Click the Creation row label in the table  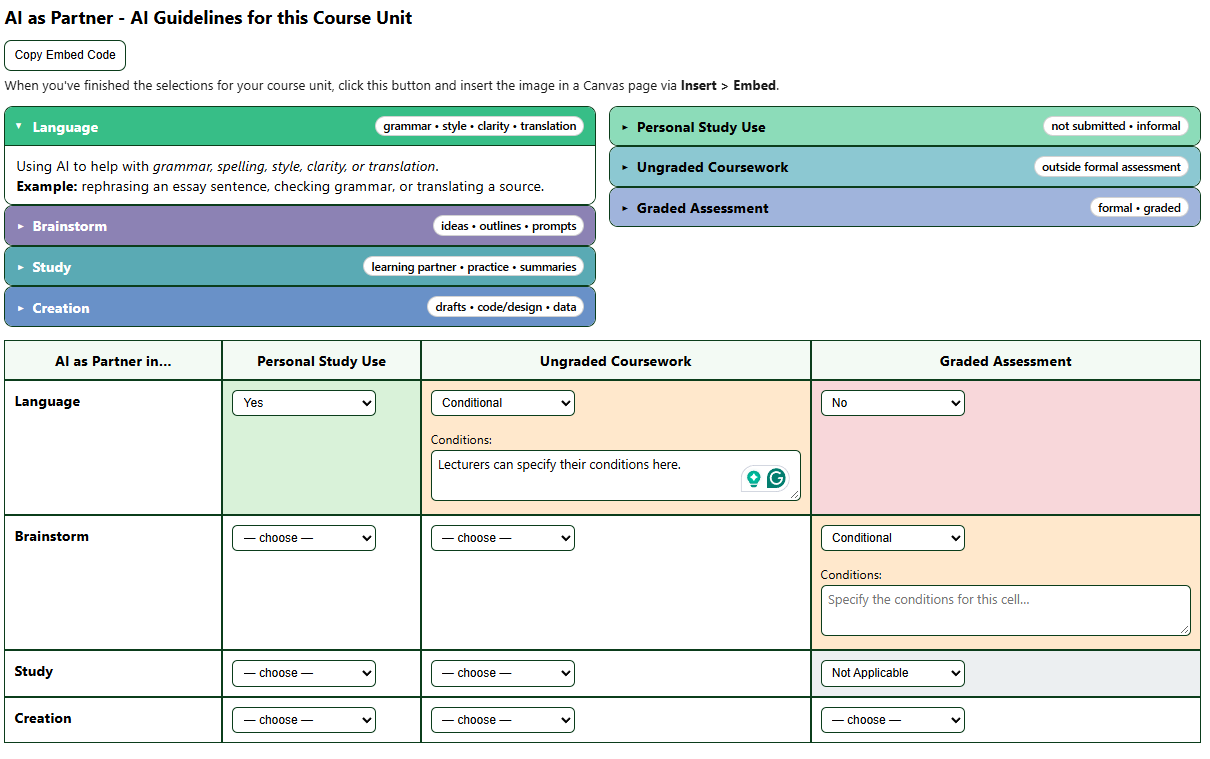coord(43,718)
